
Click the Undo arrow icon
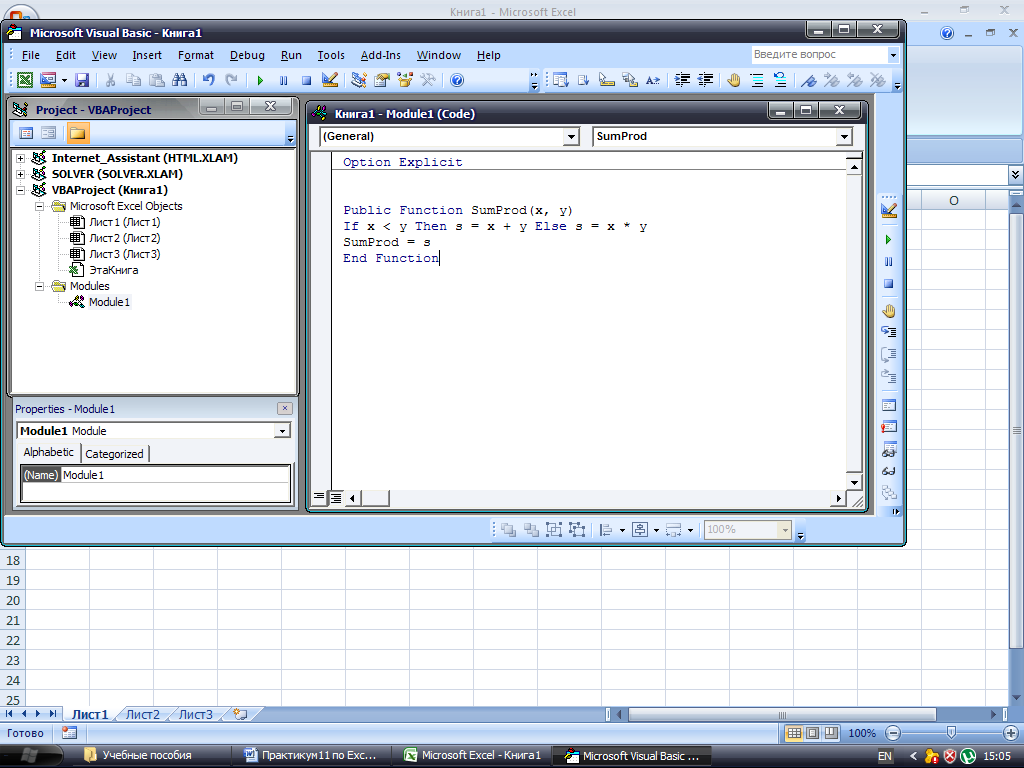point(208,80)
